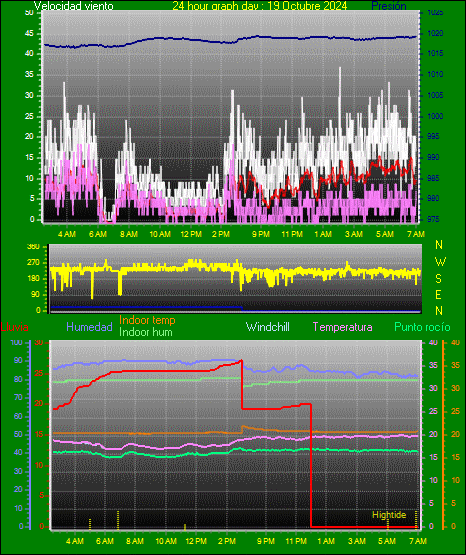Image resolution: width=466 pixels, height=555 pixels.
Task: Click '2 PM' on the bottom graph axis
Action: tap(227, 541)
